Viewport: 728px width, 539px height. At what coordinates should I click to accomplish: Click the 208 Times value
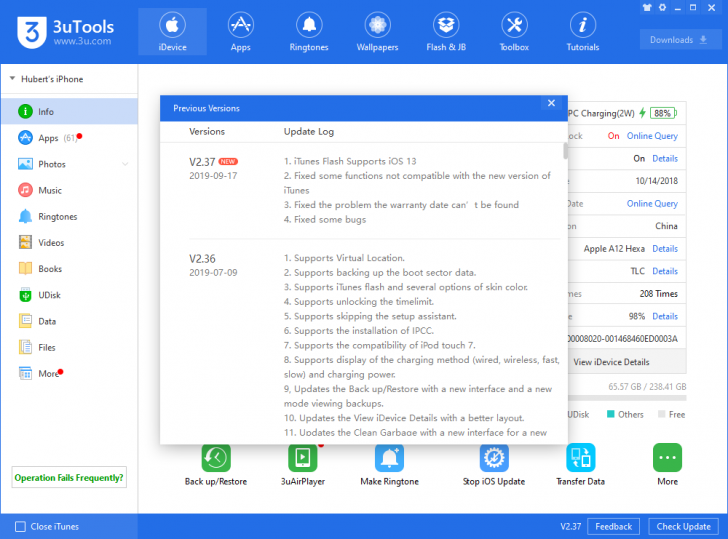pyautogui.click(x=658, y=293)
